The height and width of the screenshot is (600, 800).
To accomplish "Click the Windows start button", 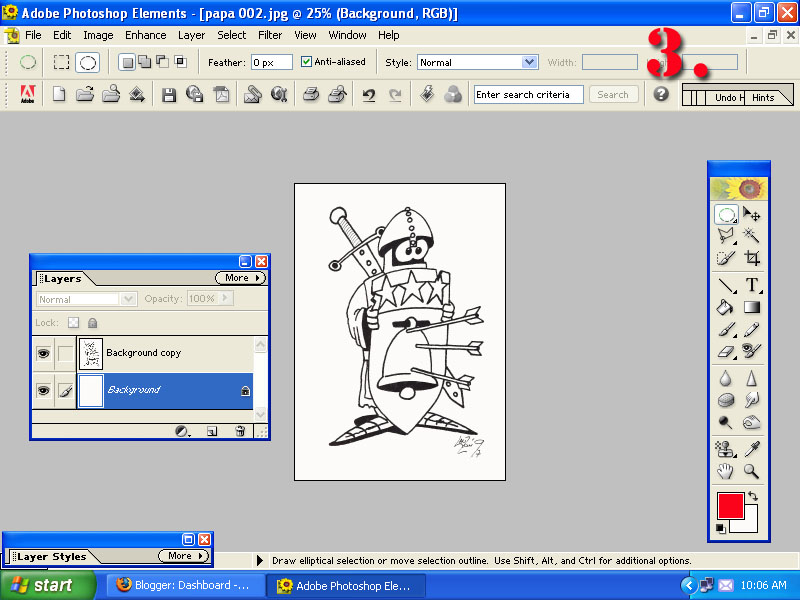I will [48, 585].
